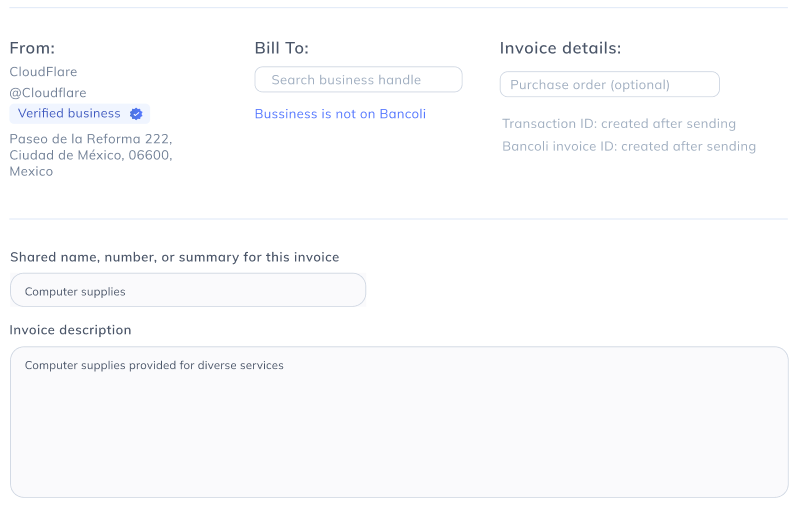The width and height of the screenshot is (798, 508).
Task: Click the CloudFlare company name
Action: click(x=43, y=72)
